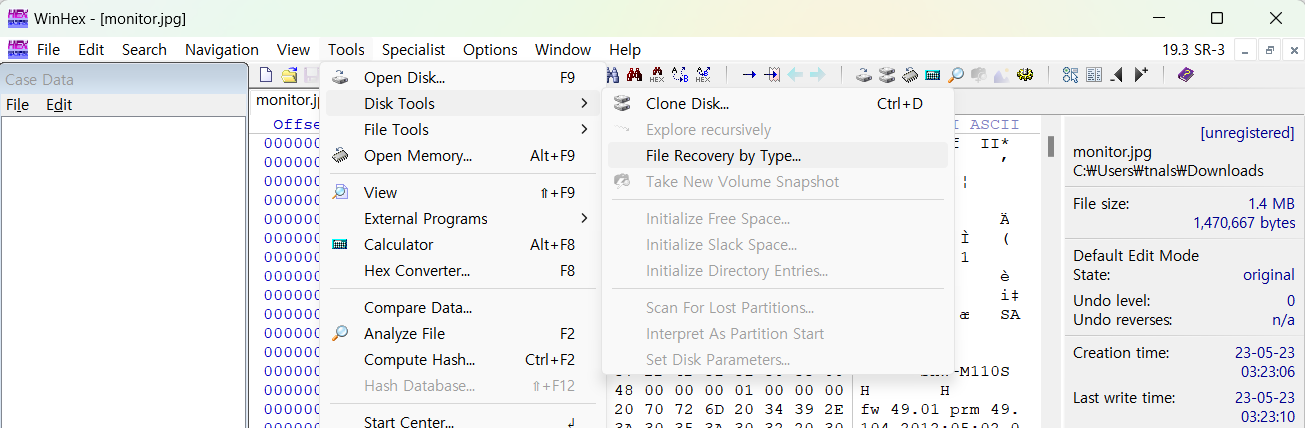Screen dimensions: 1305x428
Task: Select Compute Hash... menu entry
Action: [462, 360]
